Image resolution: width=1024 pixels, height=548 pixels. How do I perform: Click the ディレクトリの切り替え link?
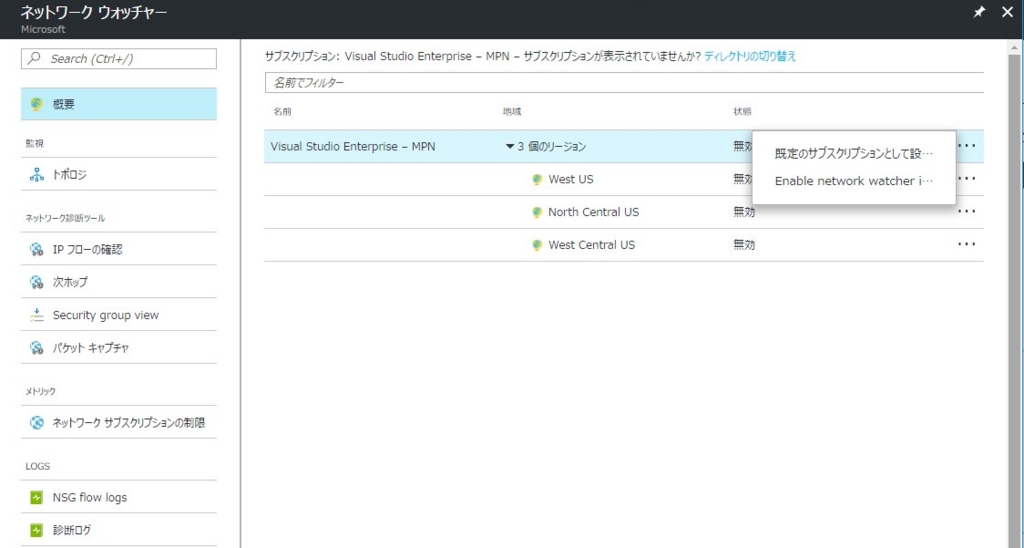point(750,56)
